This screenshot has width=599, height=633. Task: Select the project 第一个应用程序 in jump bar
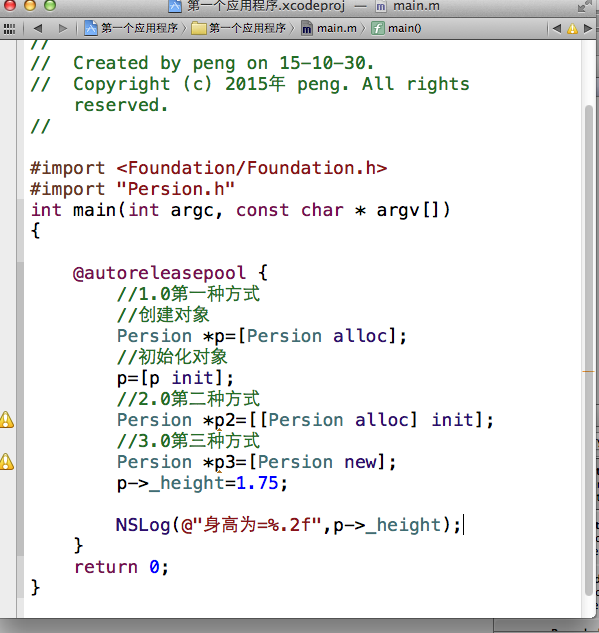[132, 28]
